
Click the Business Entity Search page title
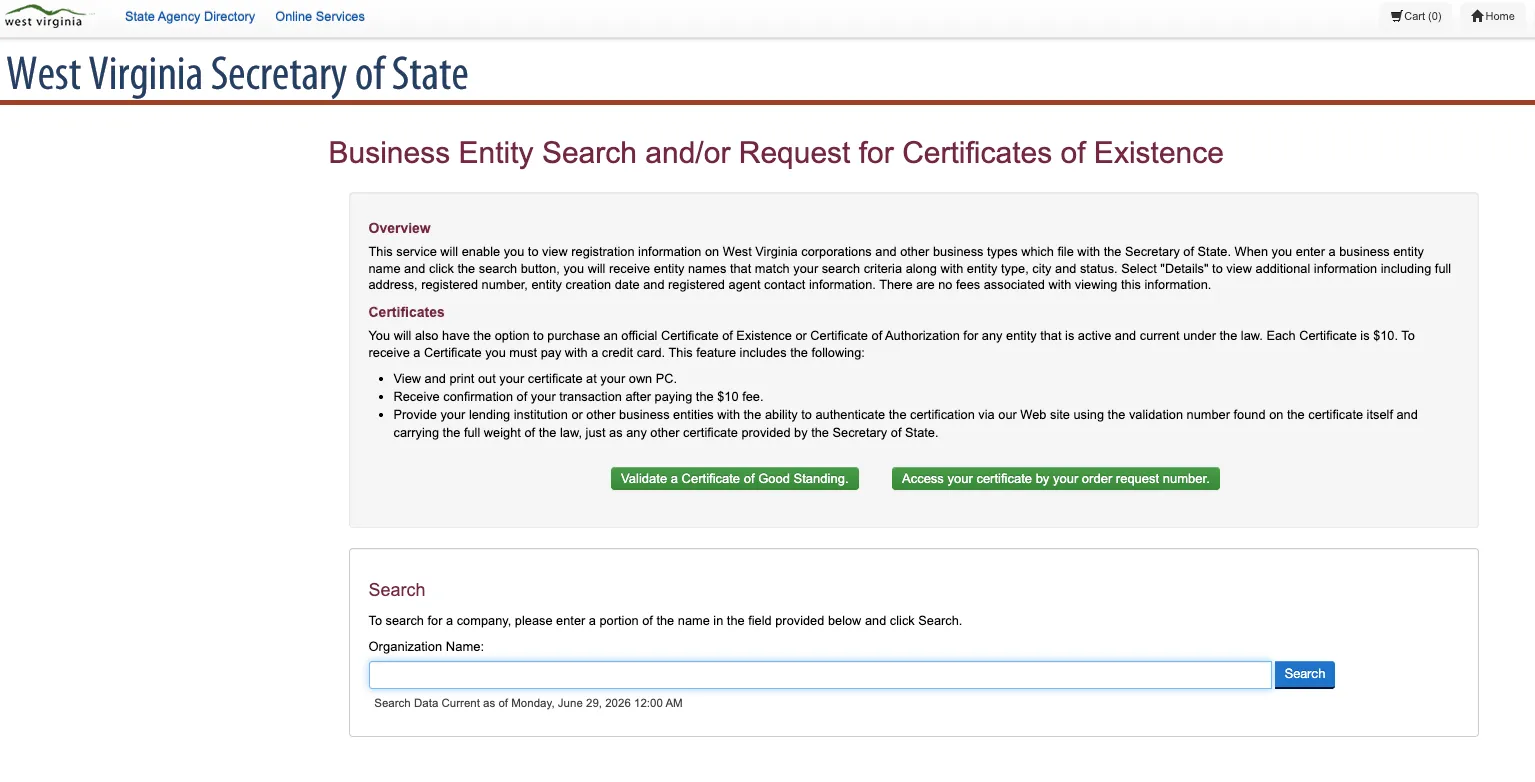pos(776,153)
